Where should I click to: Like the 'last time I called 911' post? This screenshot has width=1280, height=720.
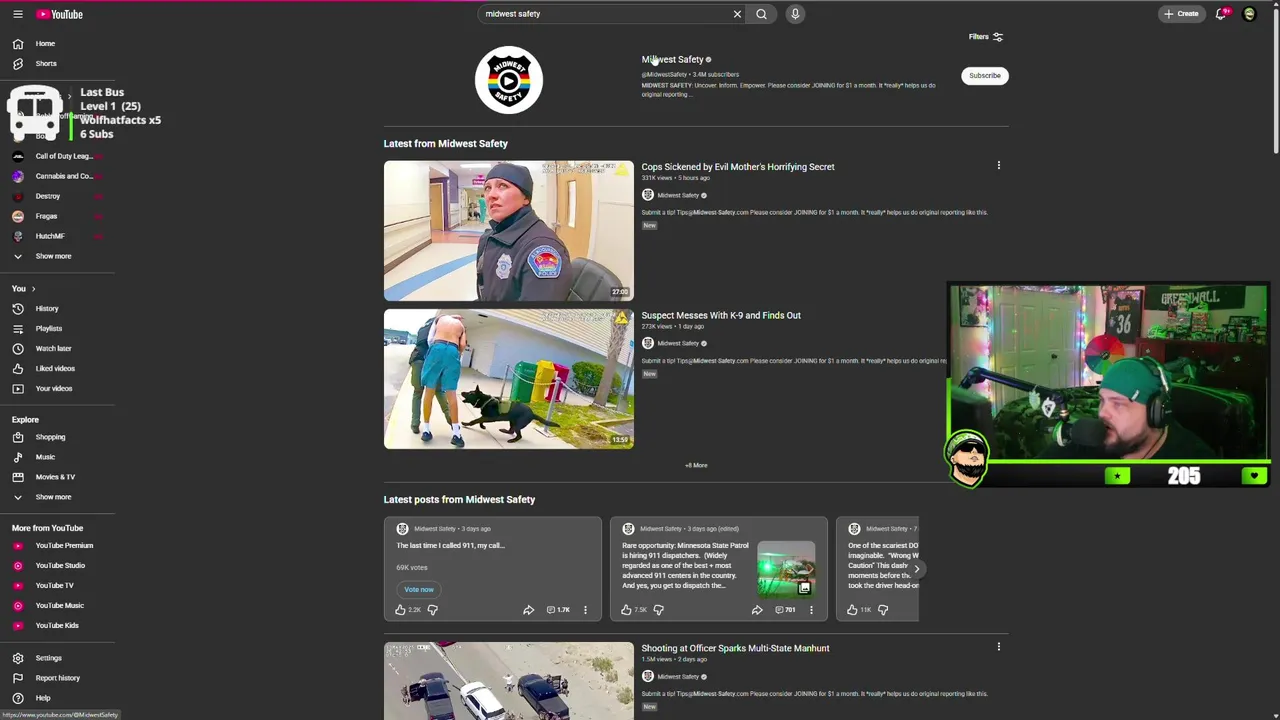(x=401, y=610)
